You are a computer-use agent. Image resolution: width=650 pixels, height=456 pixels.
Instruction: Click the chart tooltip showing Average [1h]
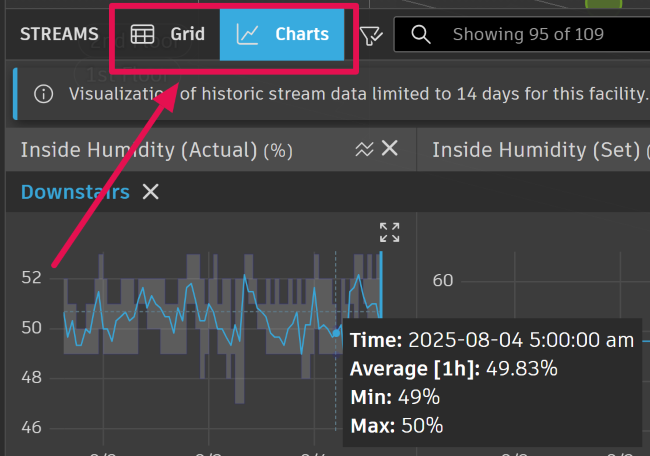pos(490,382)
